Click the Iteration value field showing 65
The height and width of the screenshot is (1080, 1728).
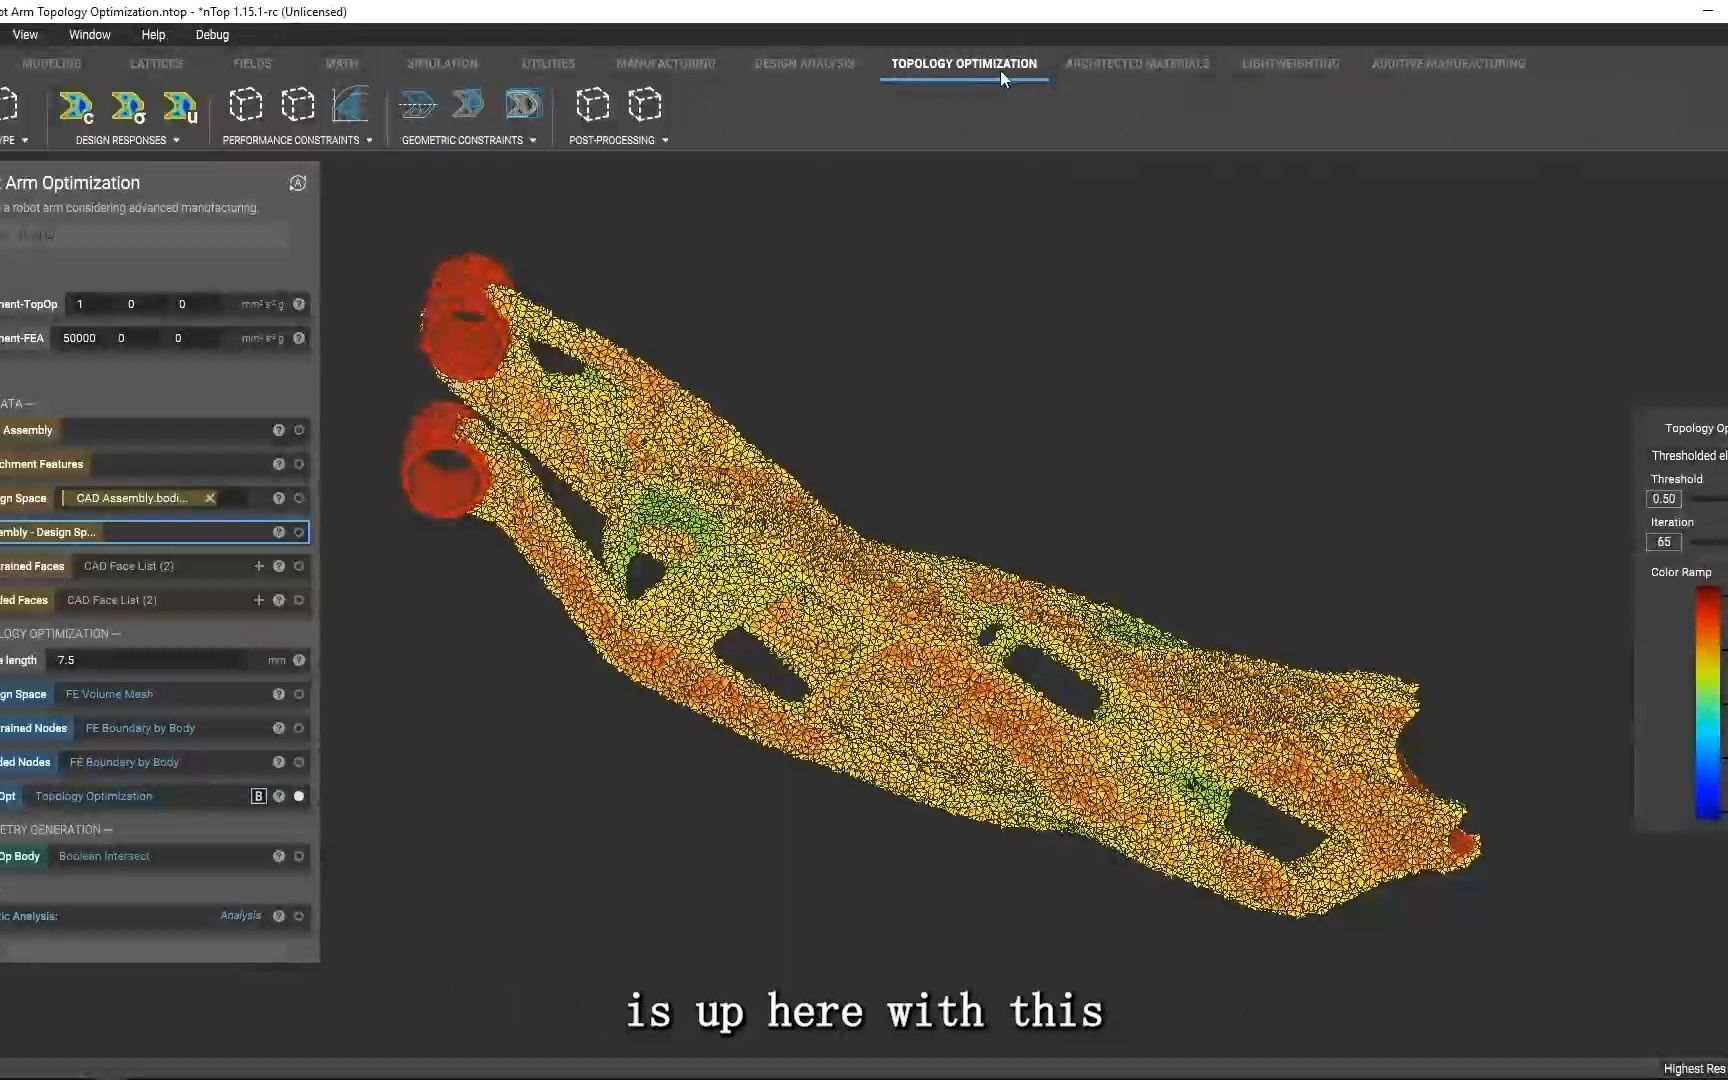[x=1663, y=542]
